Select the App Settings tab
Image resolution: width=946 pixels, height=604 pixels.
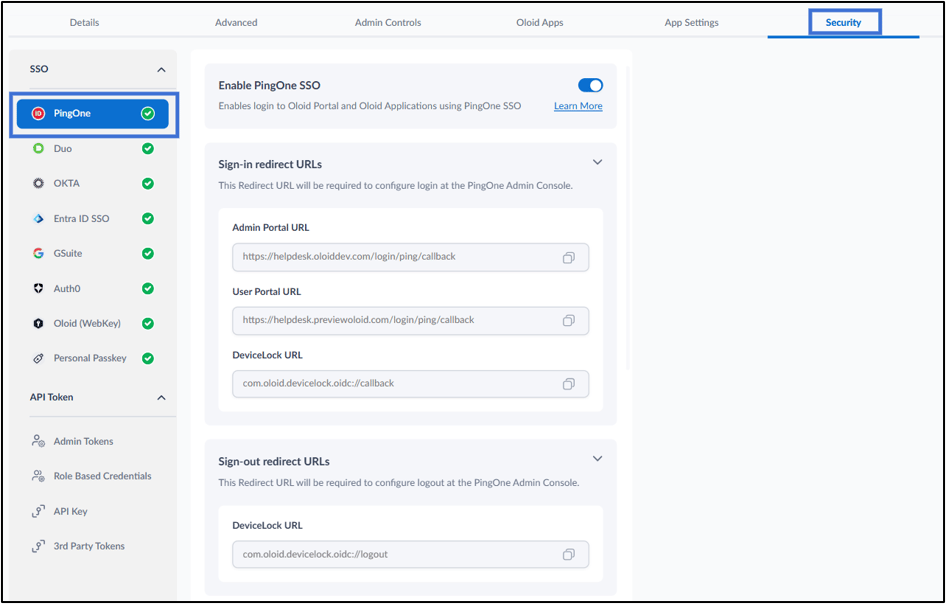(x=691, y=23)
